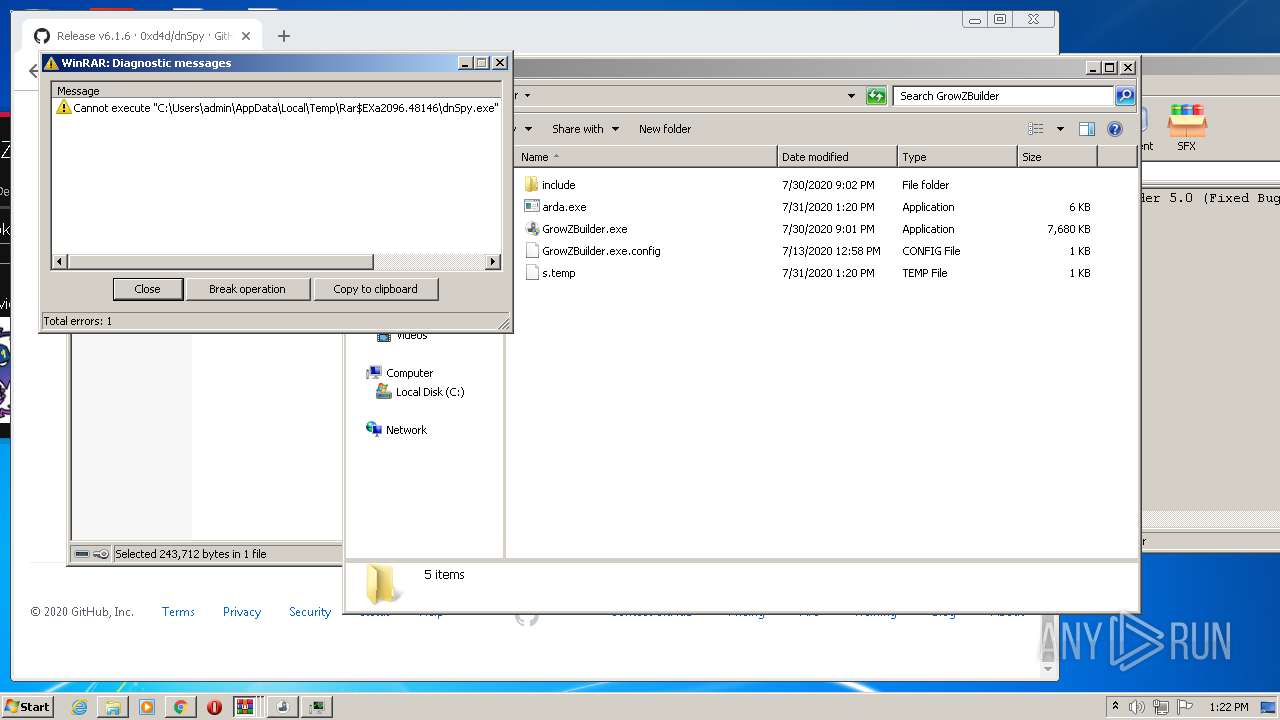The height and width of the screenshot is (720, 1280).
Task: Click the Message column header in the dialog
Action: 277,91
